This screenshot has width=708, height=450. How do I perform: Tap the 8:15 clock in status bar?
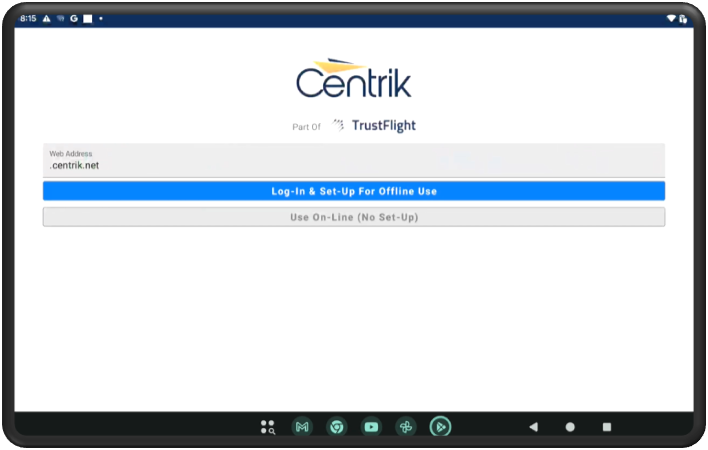28,19
